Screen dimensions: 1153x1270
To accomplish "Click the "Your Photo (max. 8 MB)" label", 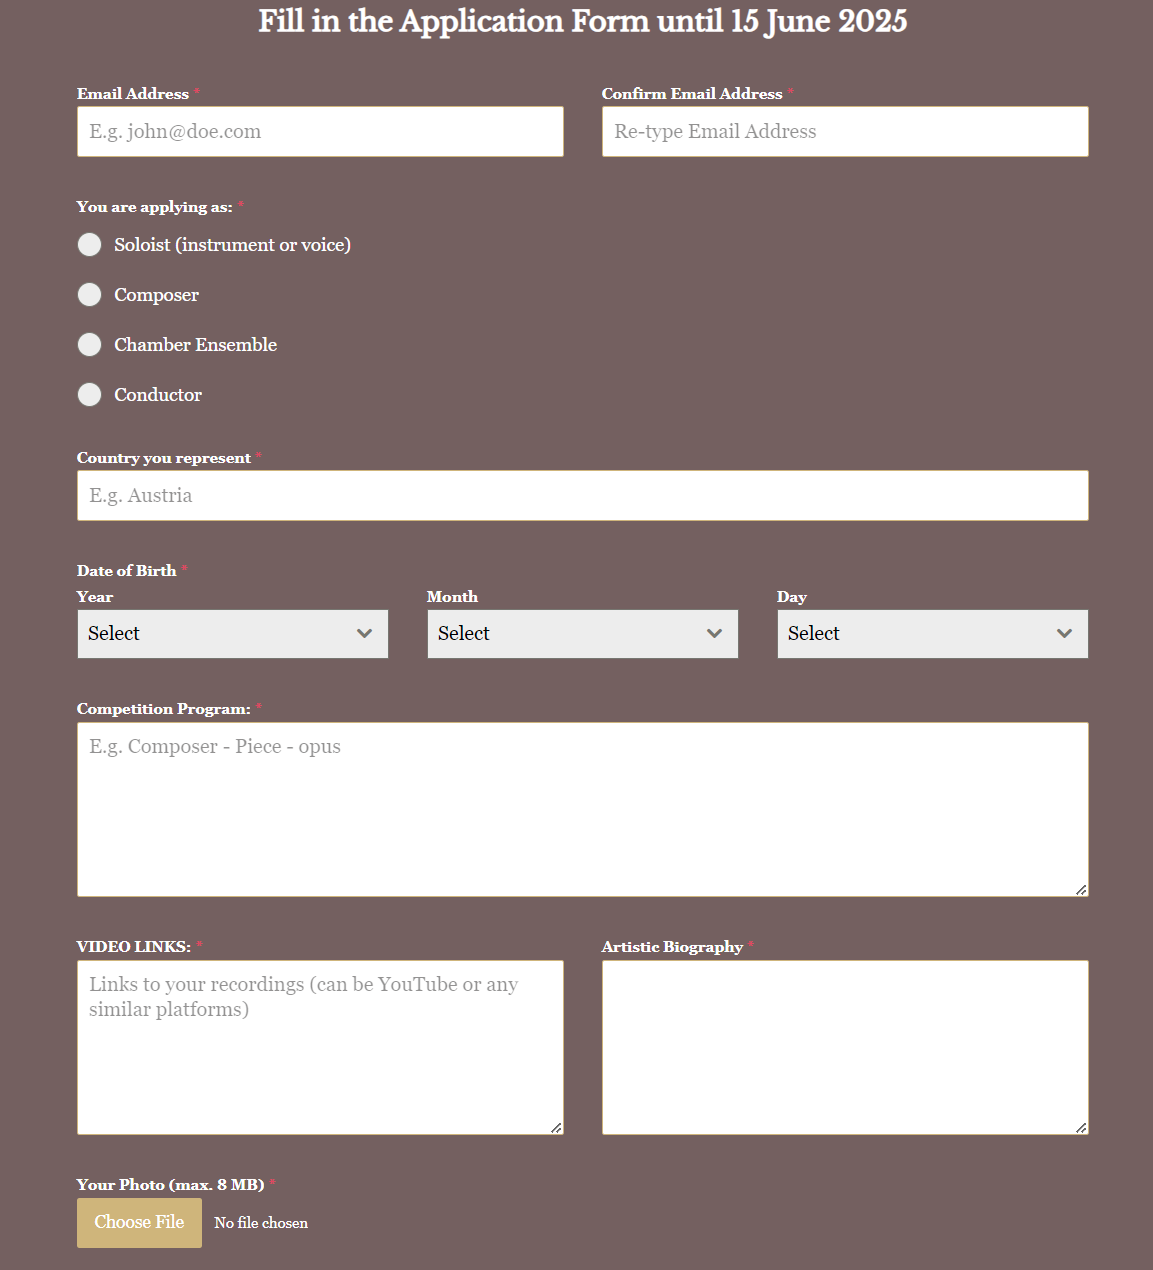I will click(171, 1185).
